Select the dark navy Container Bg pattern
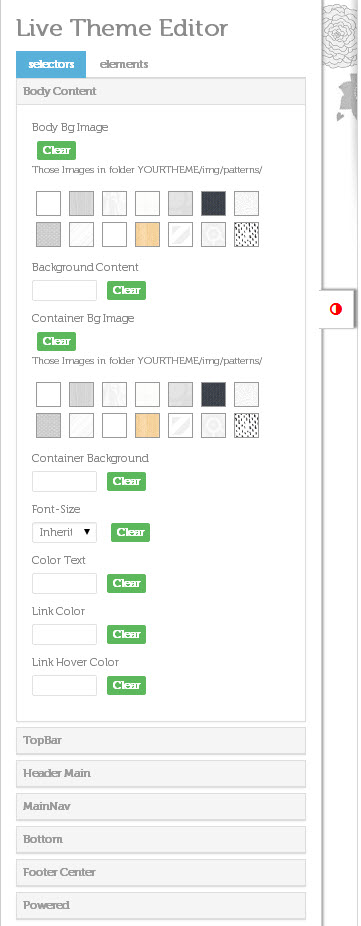 (213, 394)
